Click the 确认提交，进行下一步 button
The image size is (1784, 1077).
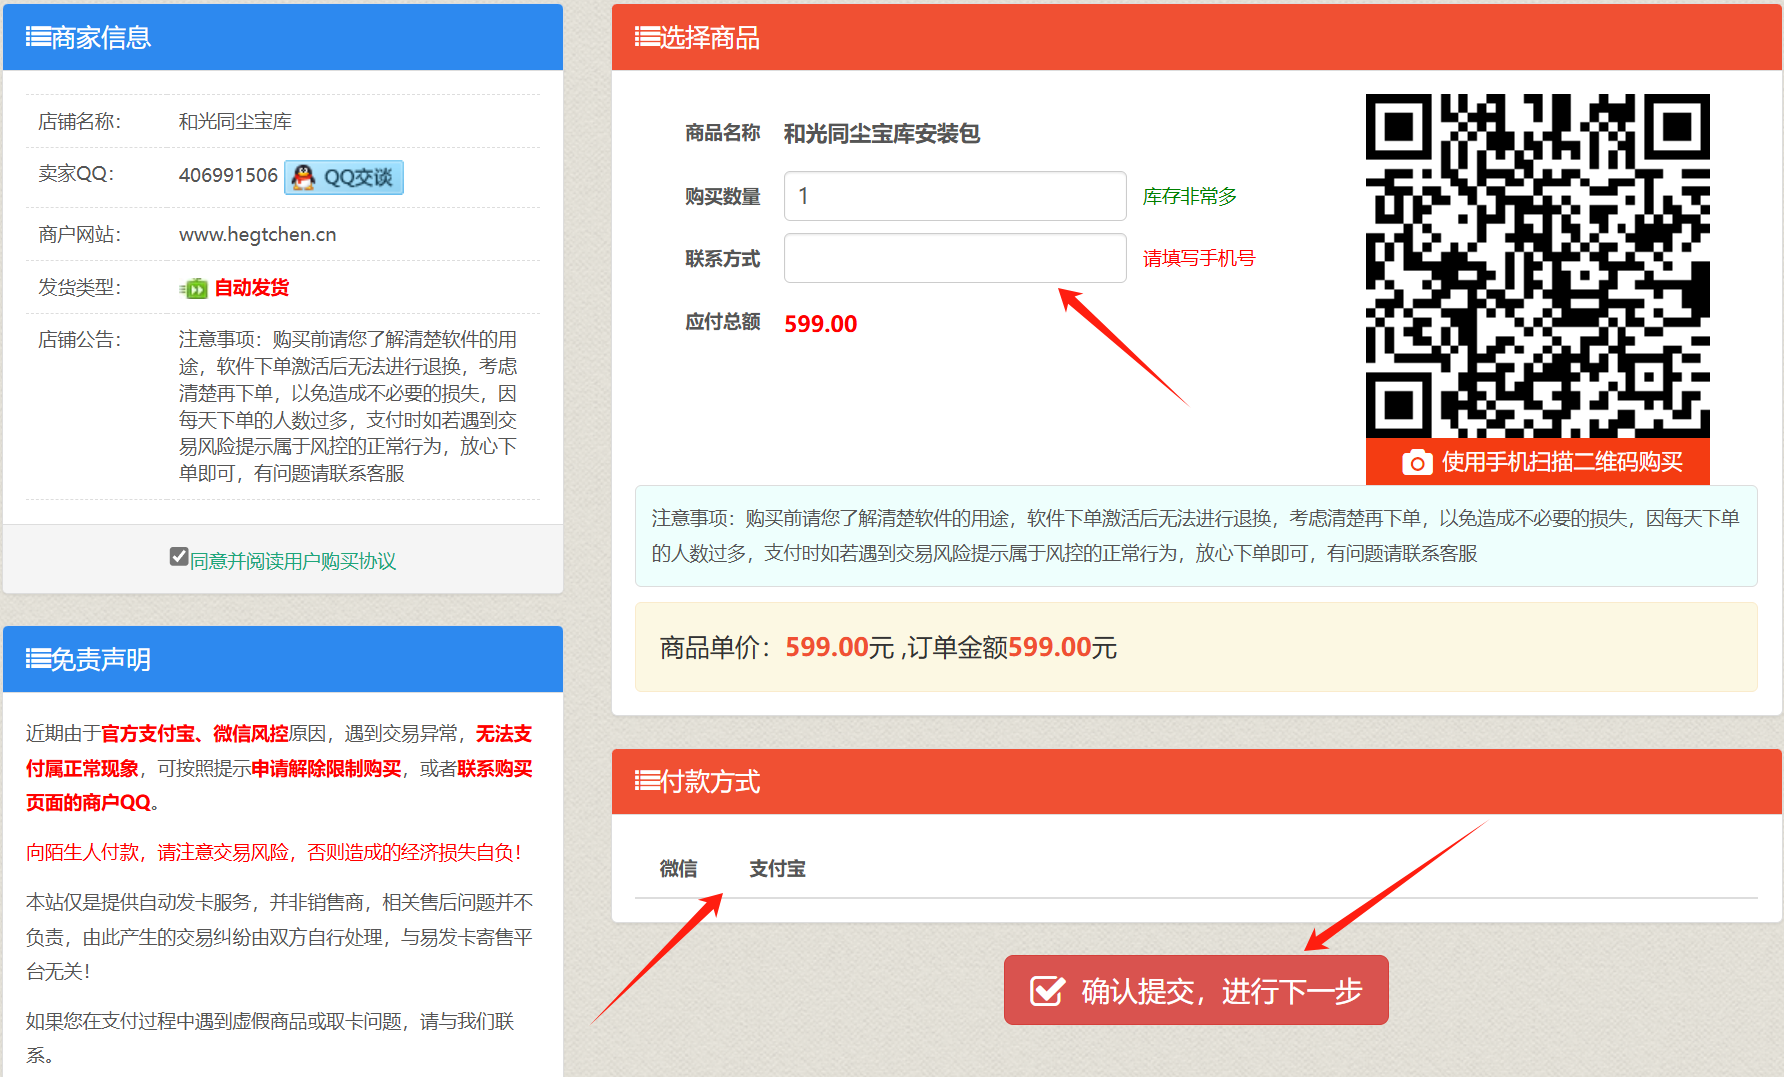click(x=1196, y=990)
